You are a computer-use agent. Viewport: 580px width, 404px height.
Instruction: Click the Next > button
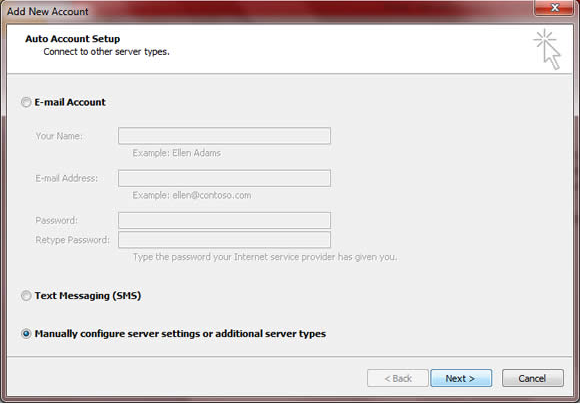461,378
